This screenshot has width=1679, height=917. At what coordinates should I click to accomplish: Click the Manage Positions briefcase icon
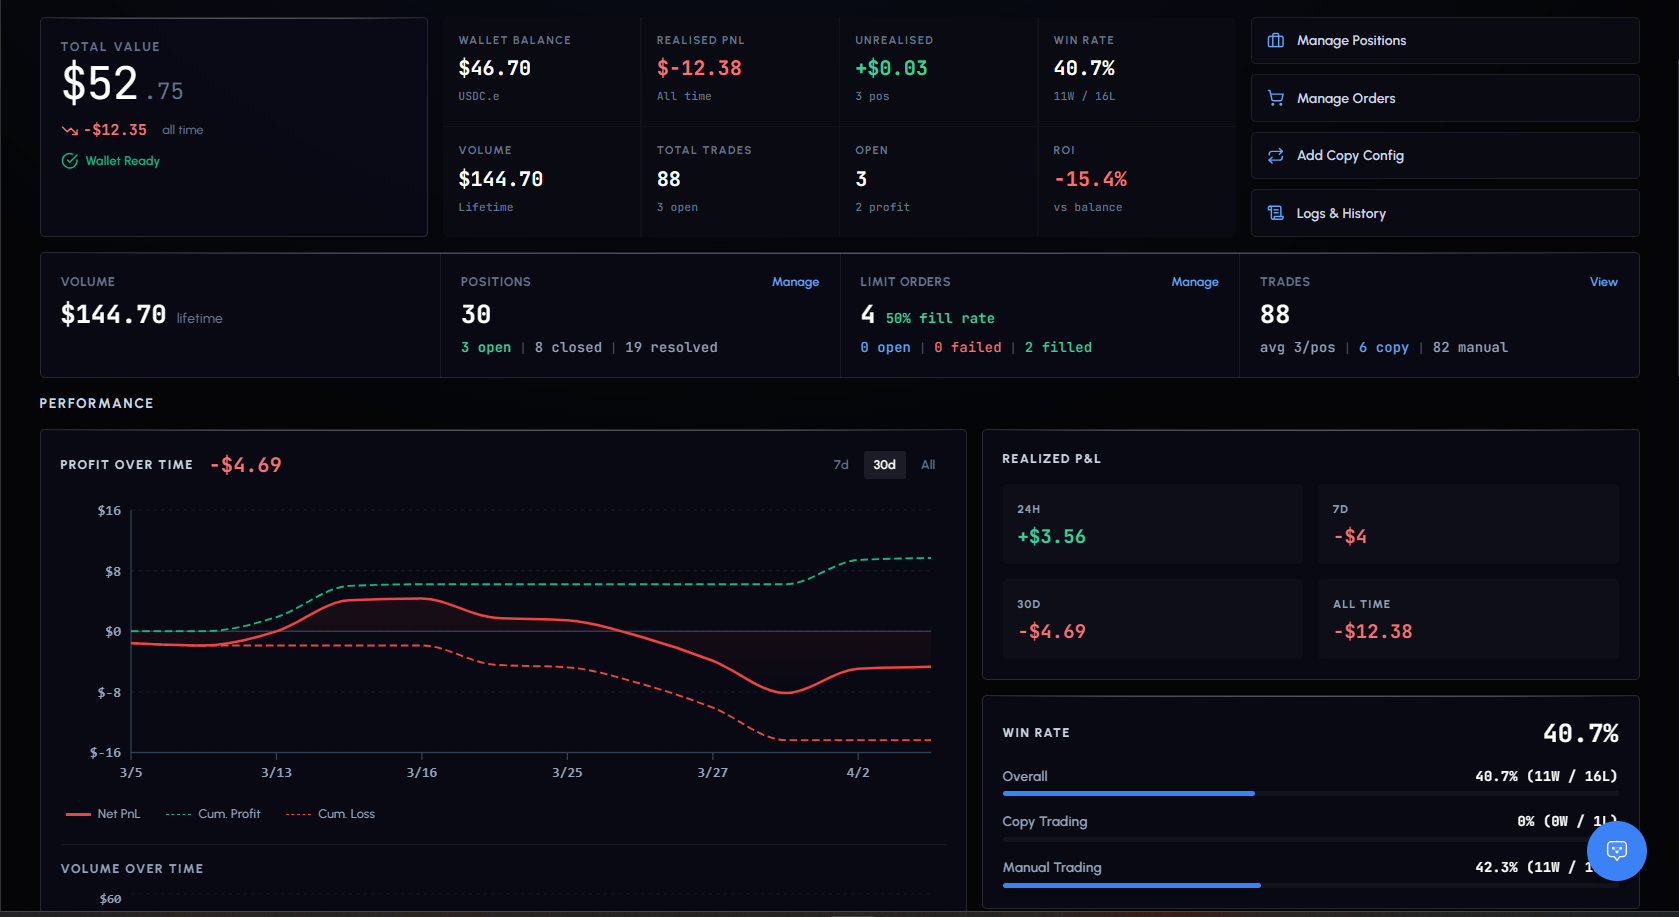point(1275,40)
